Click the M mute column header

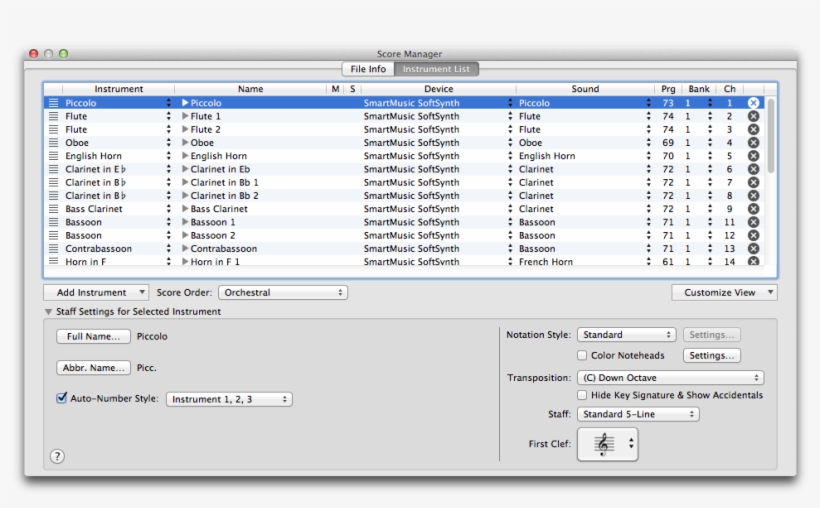click(335, 89)
